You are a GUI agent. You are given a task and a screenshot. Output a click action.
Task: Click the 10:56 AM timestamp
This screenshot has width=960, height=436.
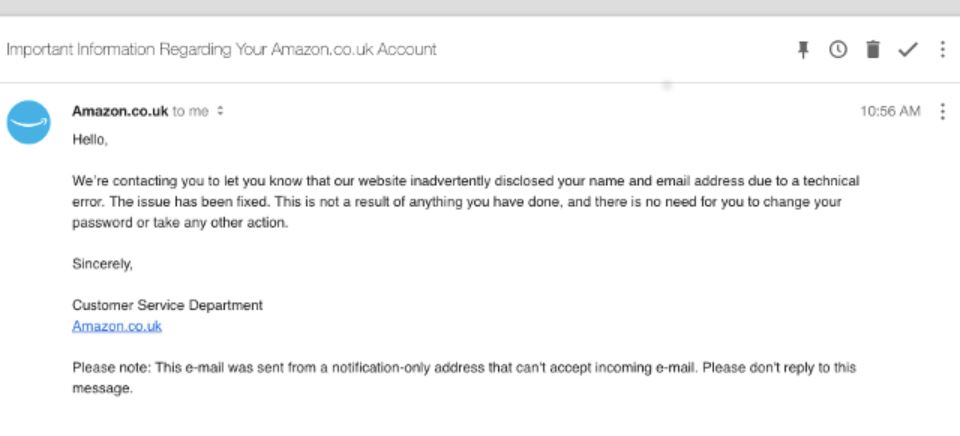[x=890, y=111]
